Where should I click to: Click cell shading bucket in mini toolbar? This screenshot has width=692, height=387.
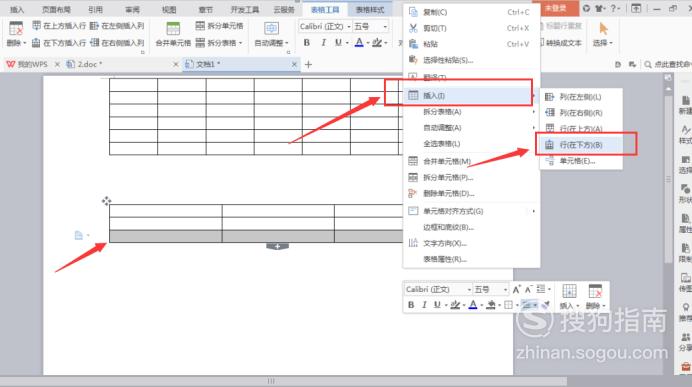tap(490, 305)
